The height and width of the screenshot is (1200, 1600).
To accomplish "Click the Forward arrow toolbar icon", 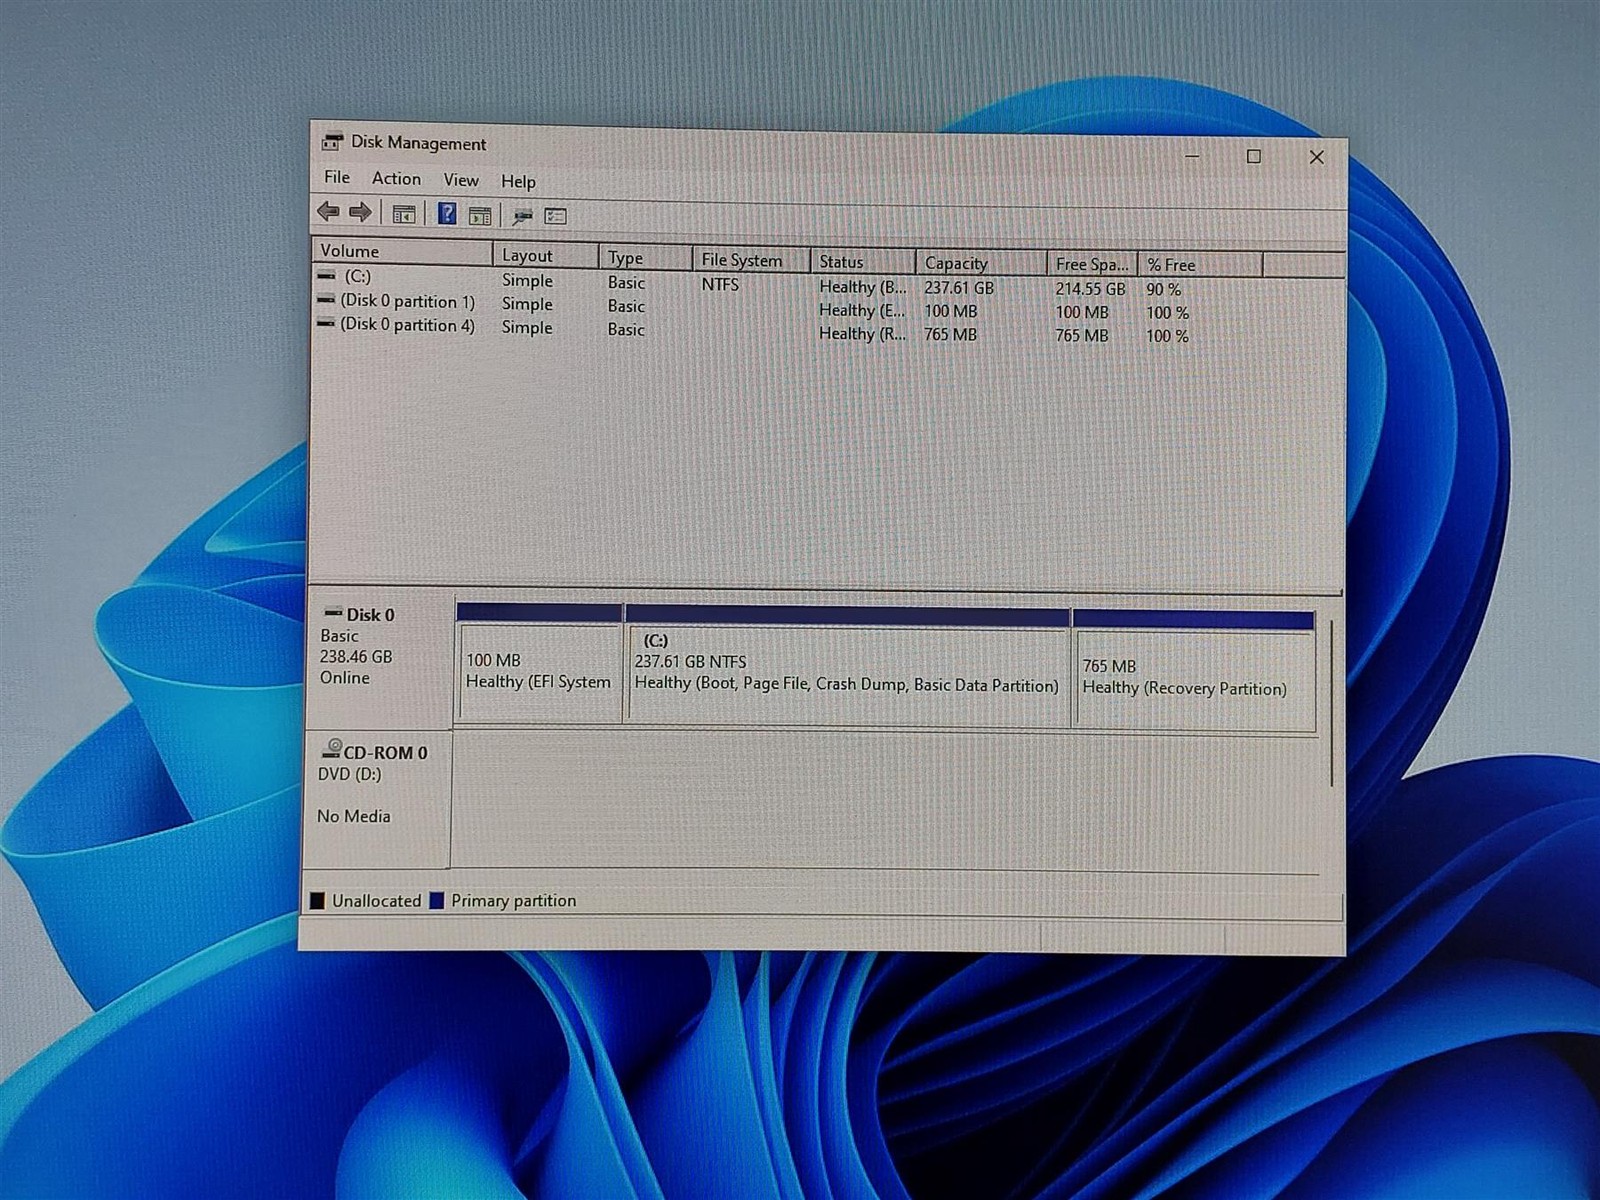I will [360, 212].
